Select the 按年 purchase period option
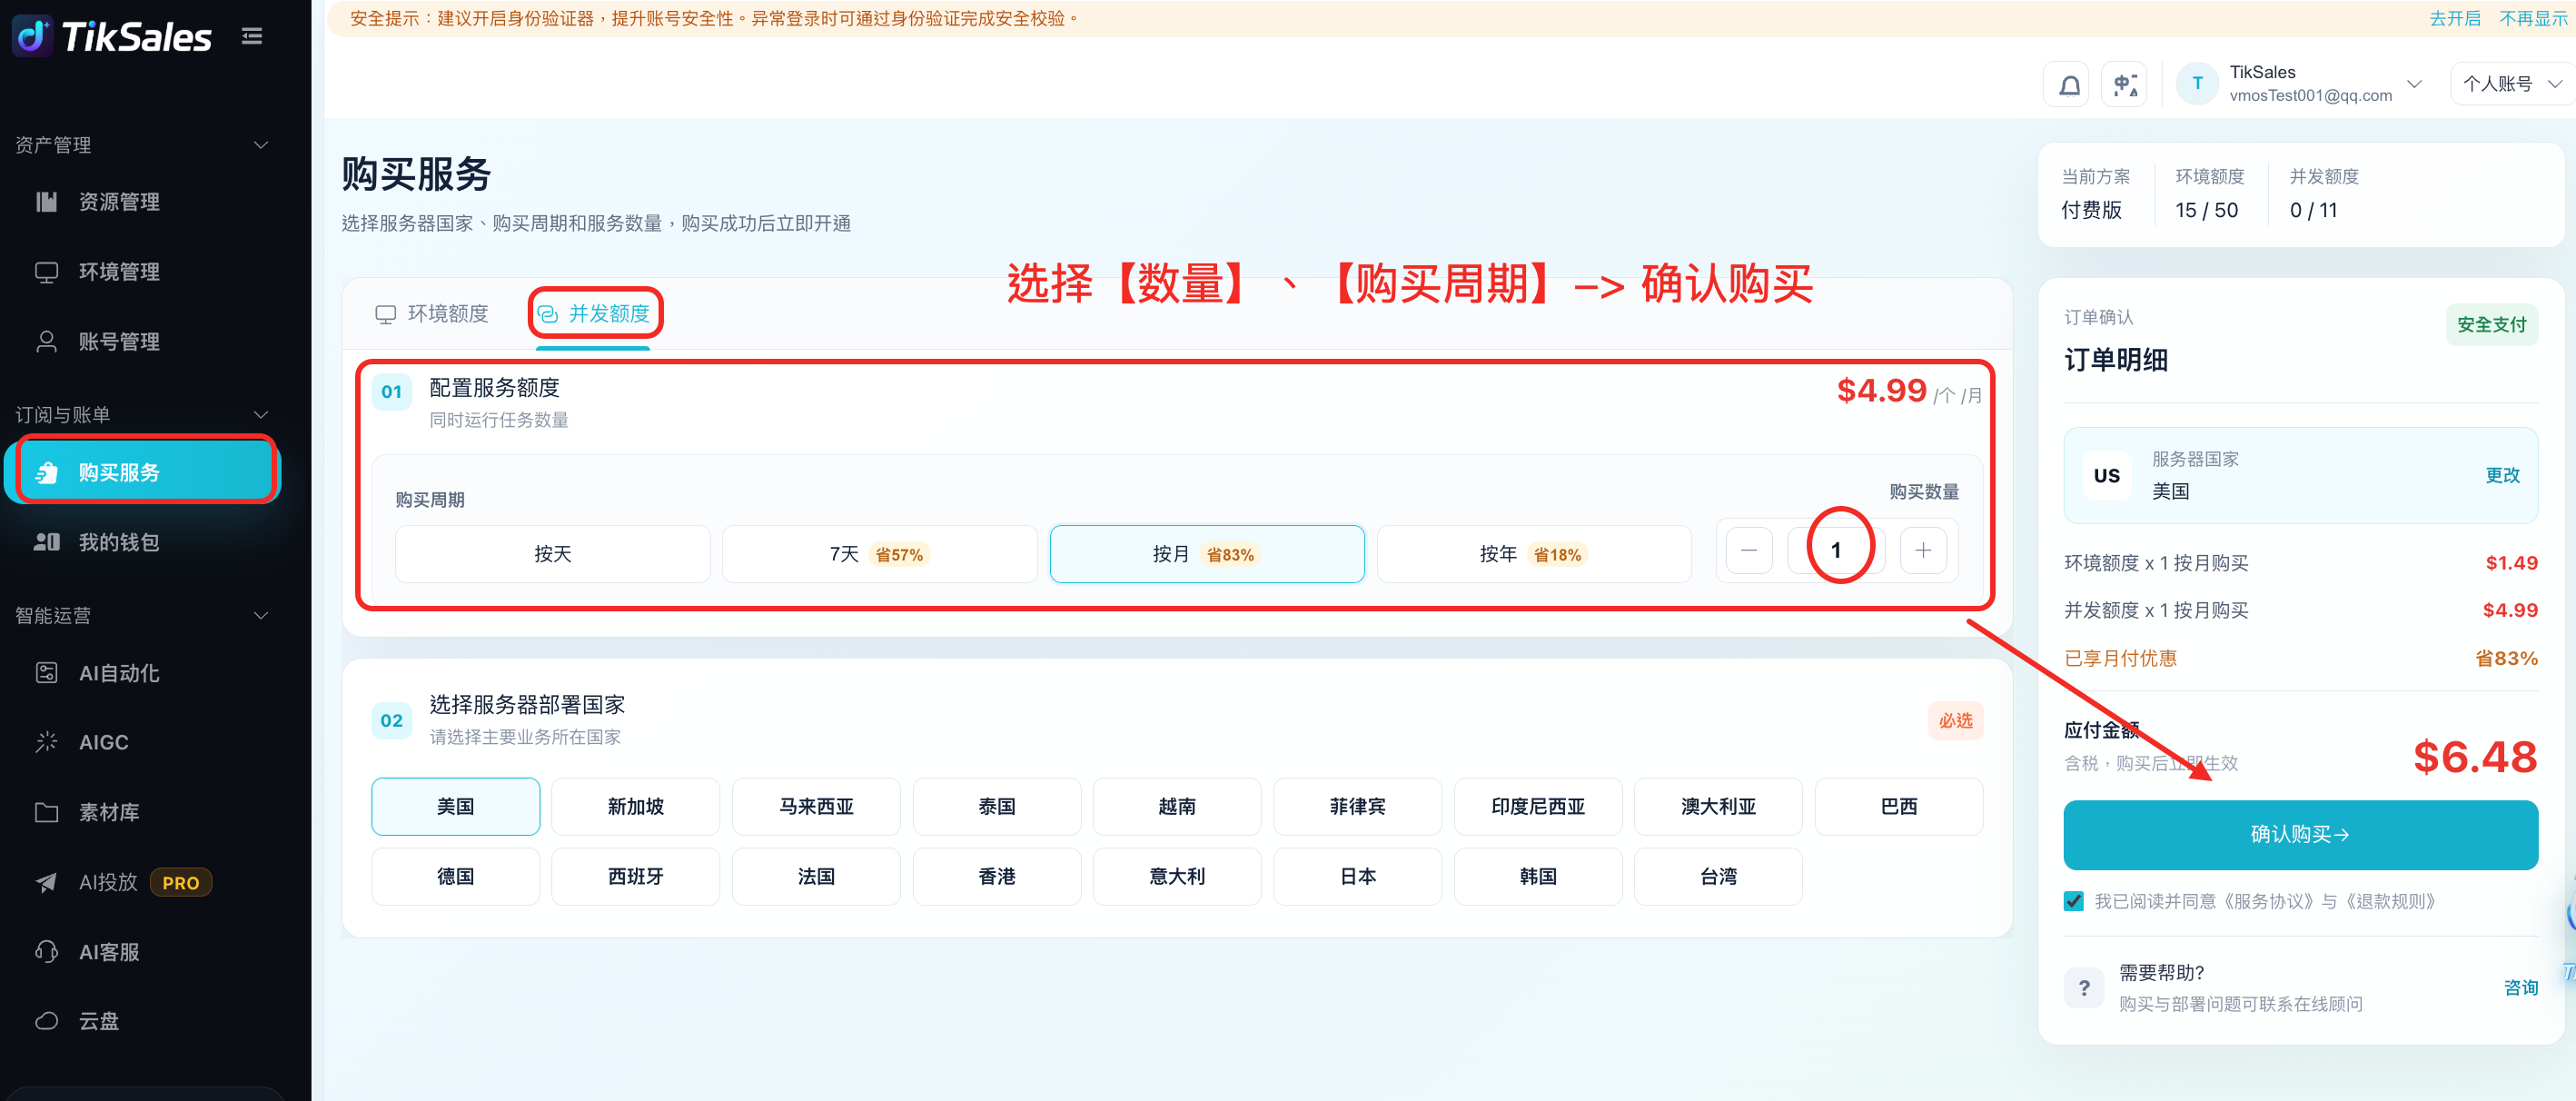2576x1101 pixels. click(1533, 554)
